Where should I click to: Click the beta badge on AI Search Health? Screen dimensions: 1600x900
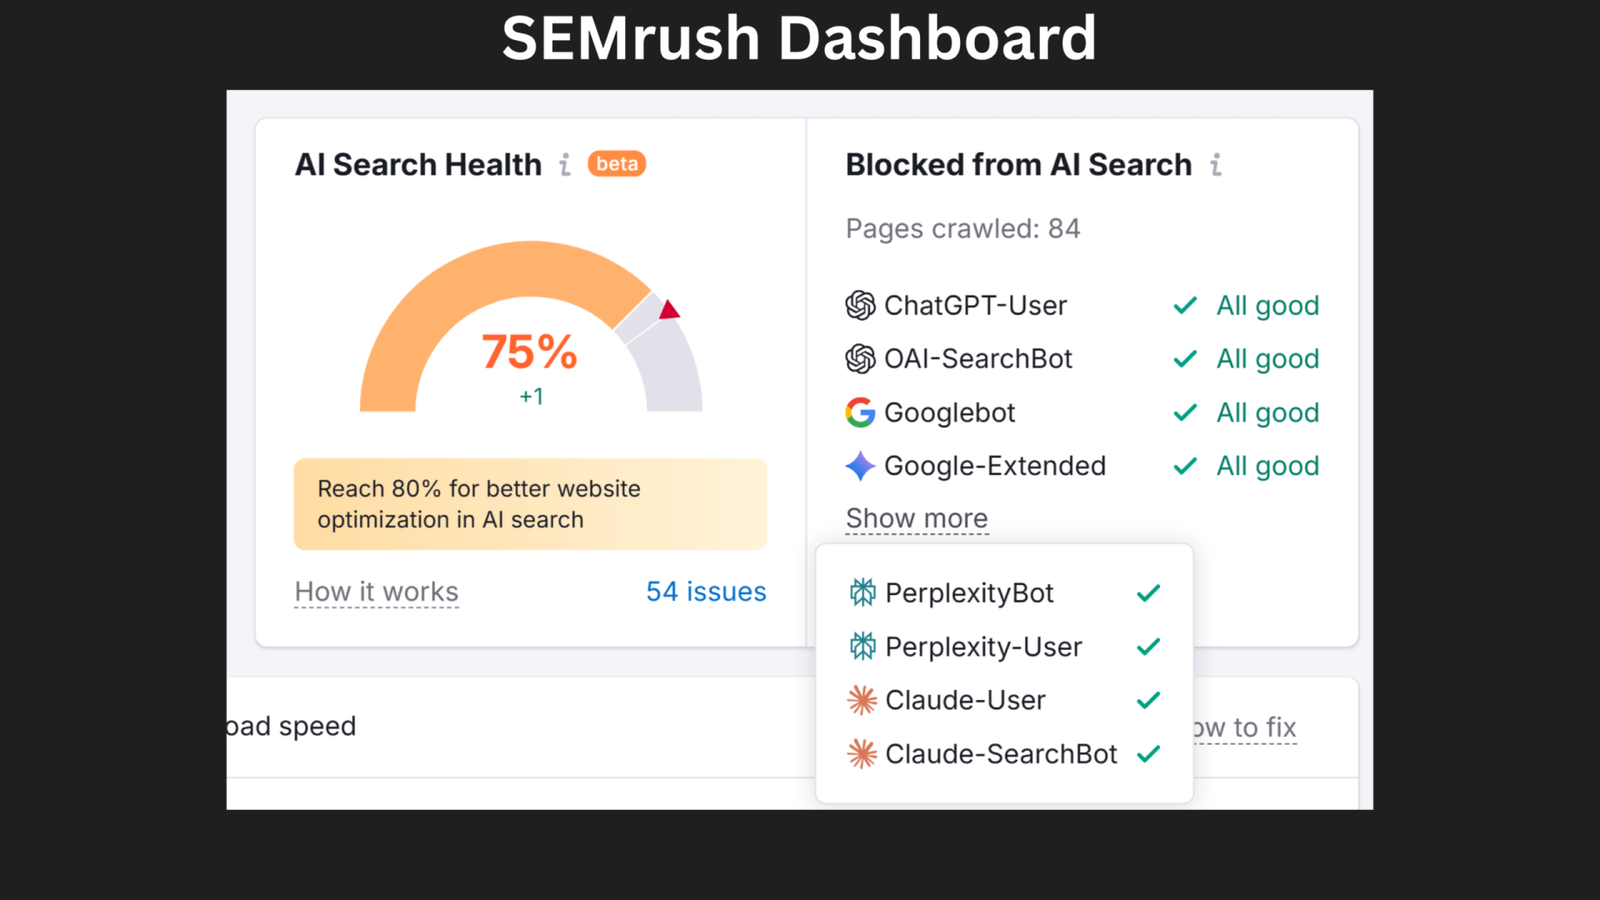pyautogui.click(x=616, y=164)
